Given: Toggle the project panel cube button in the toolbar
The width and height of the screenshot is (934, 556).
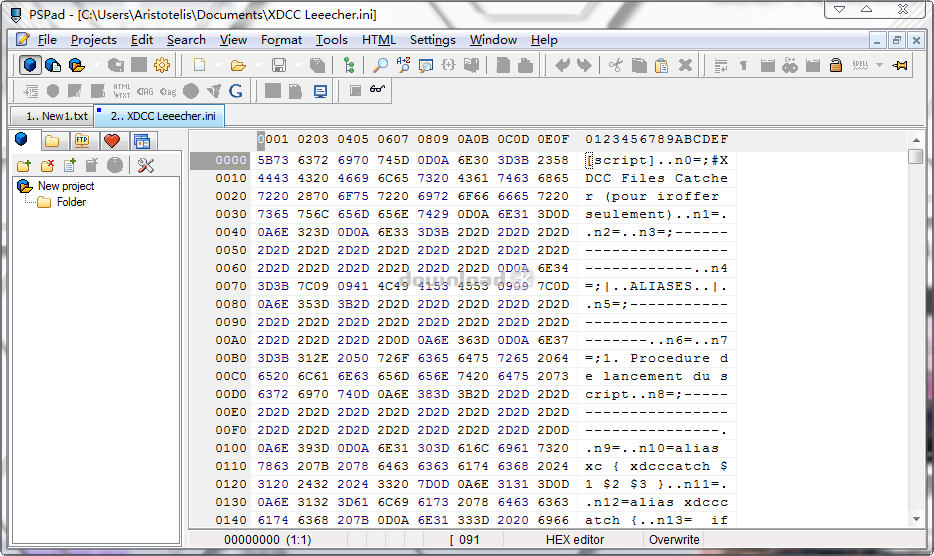Looking at the screenshot, I should 30,65.
